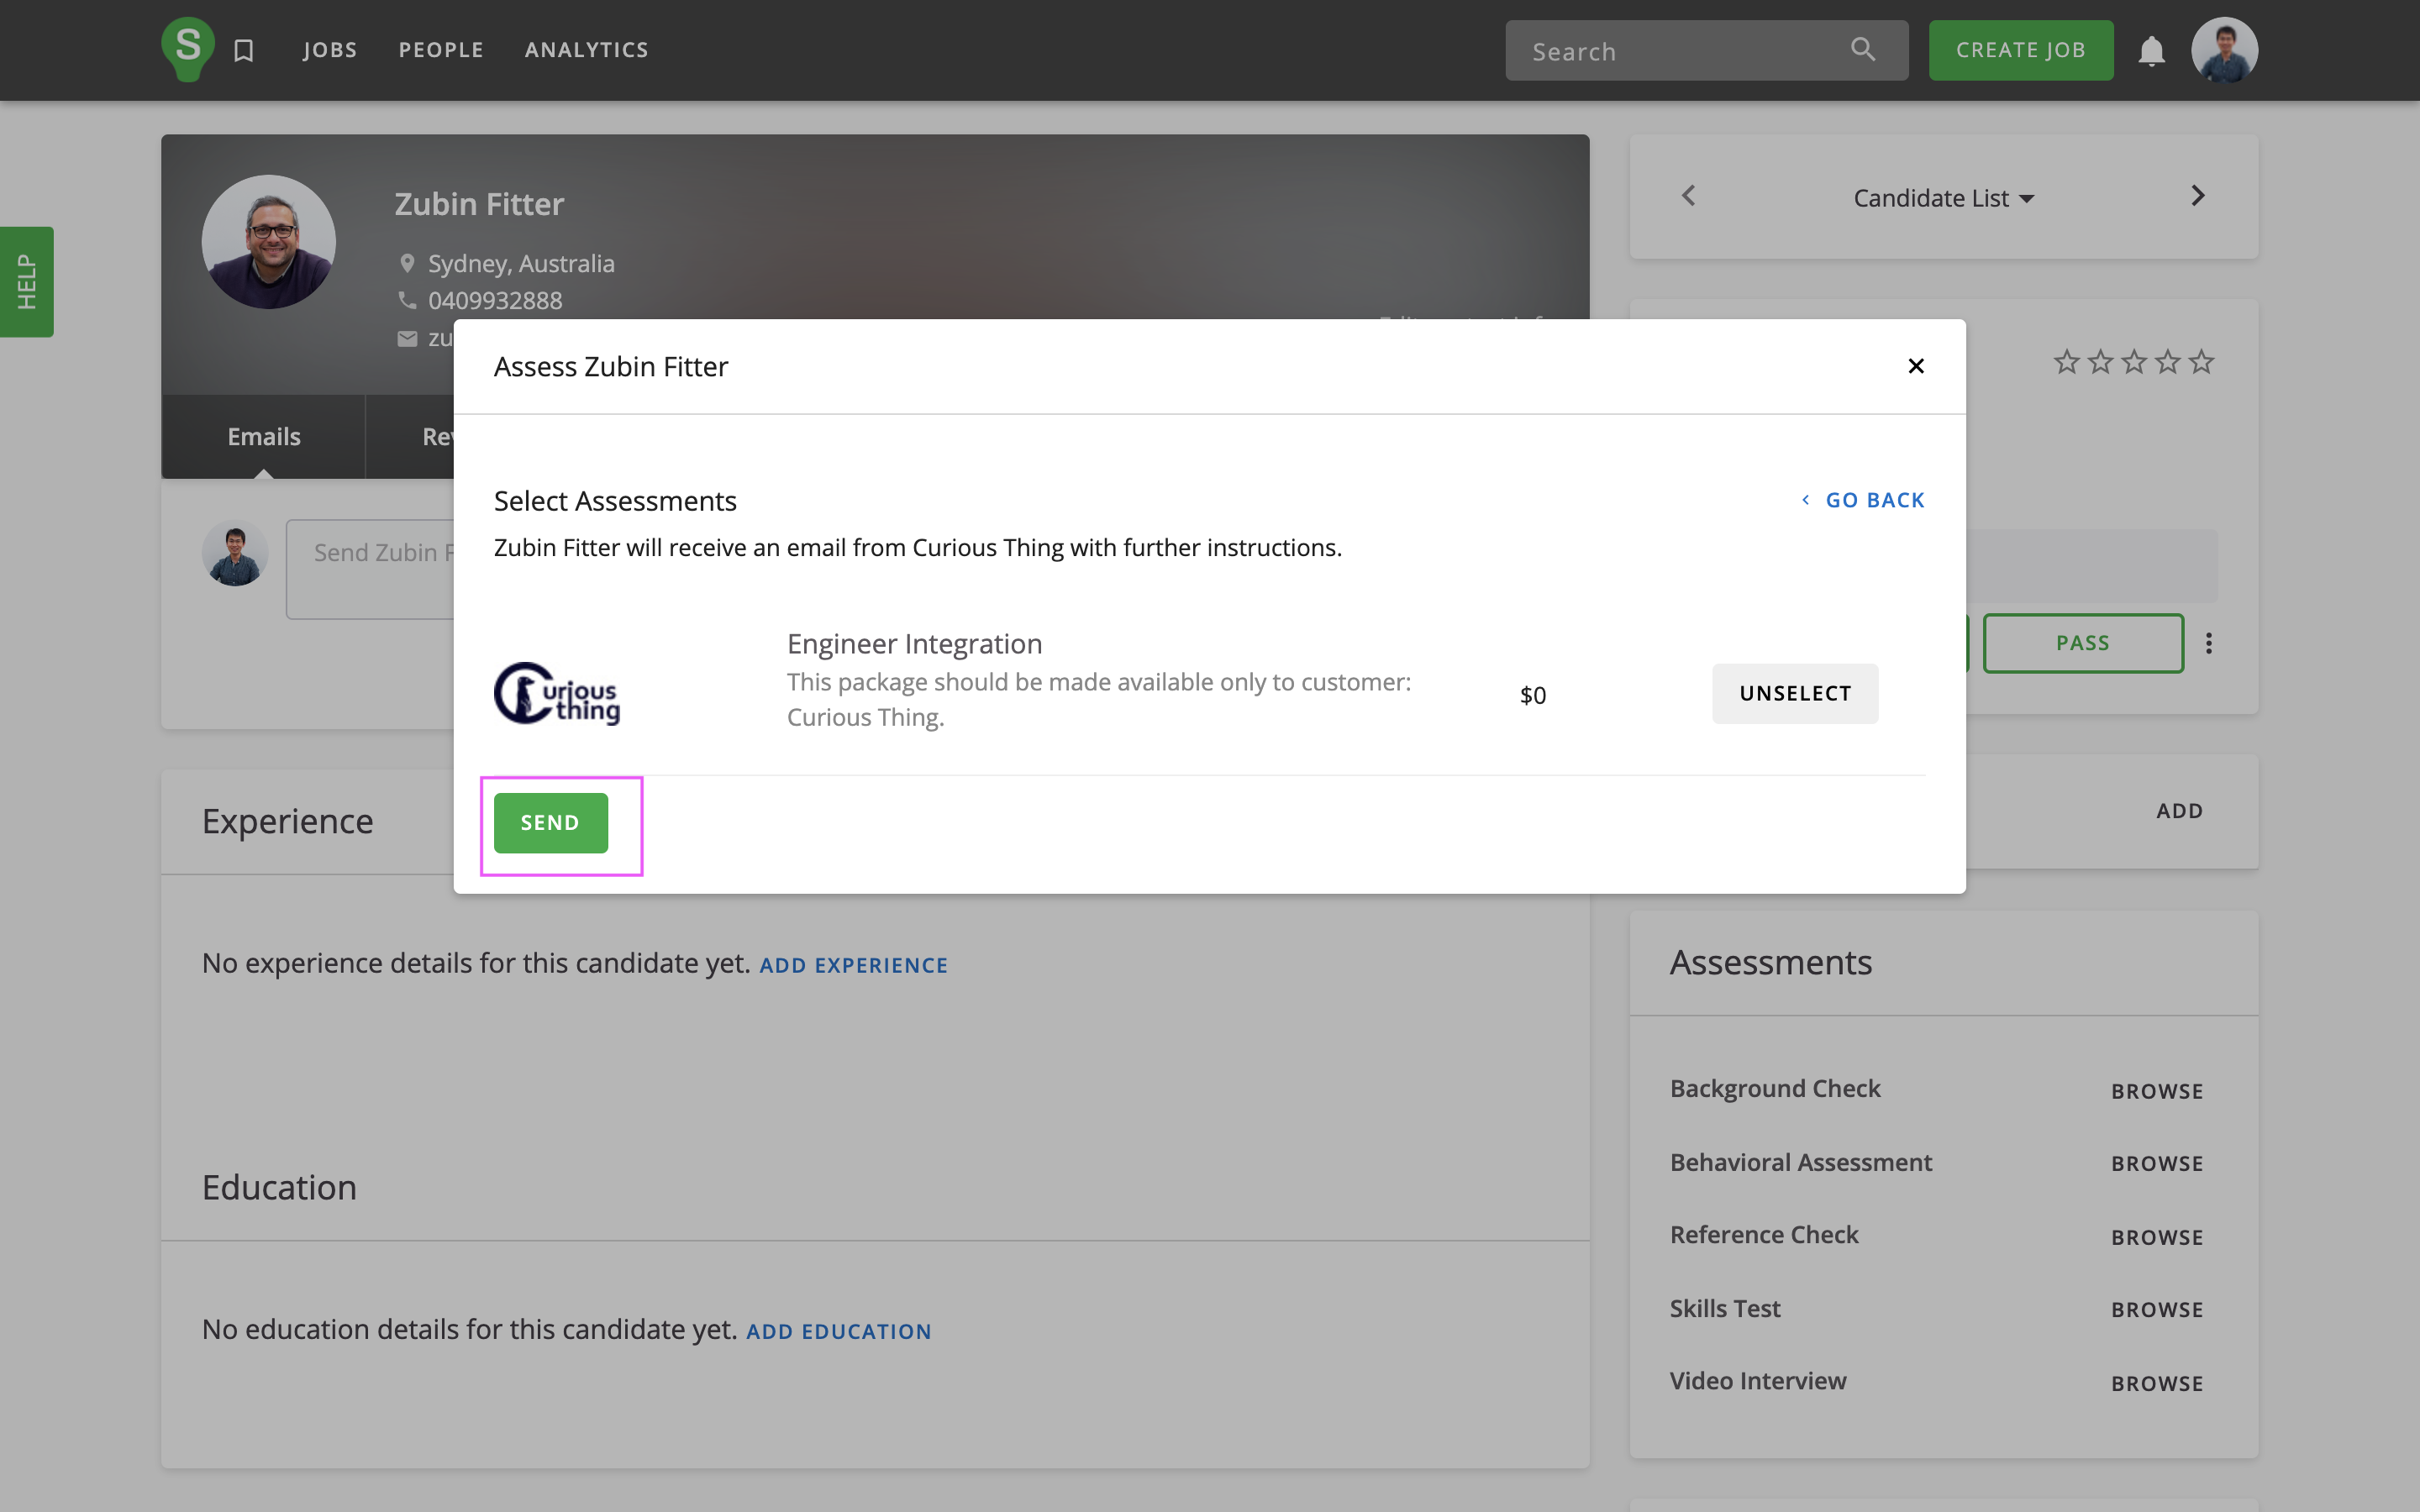Unselect the Engineer Integration package
The image size is (2420, 1512).
1794,693
